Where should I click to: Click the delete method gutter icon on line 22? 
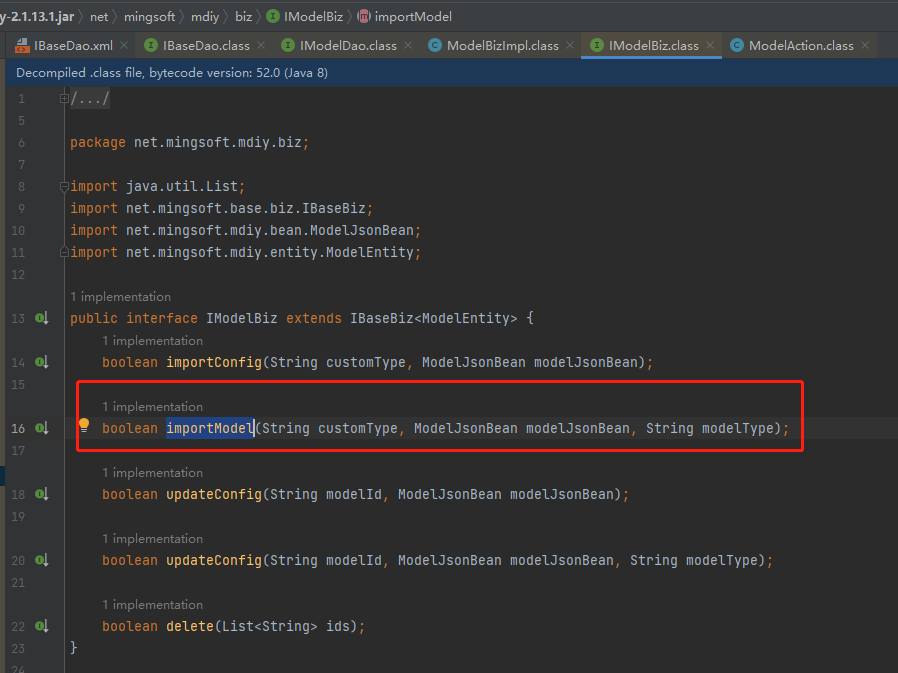pos(41,626)
